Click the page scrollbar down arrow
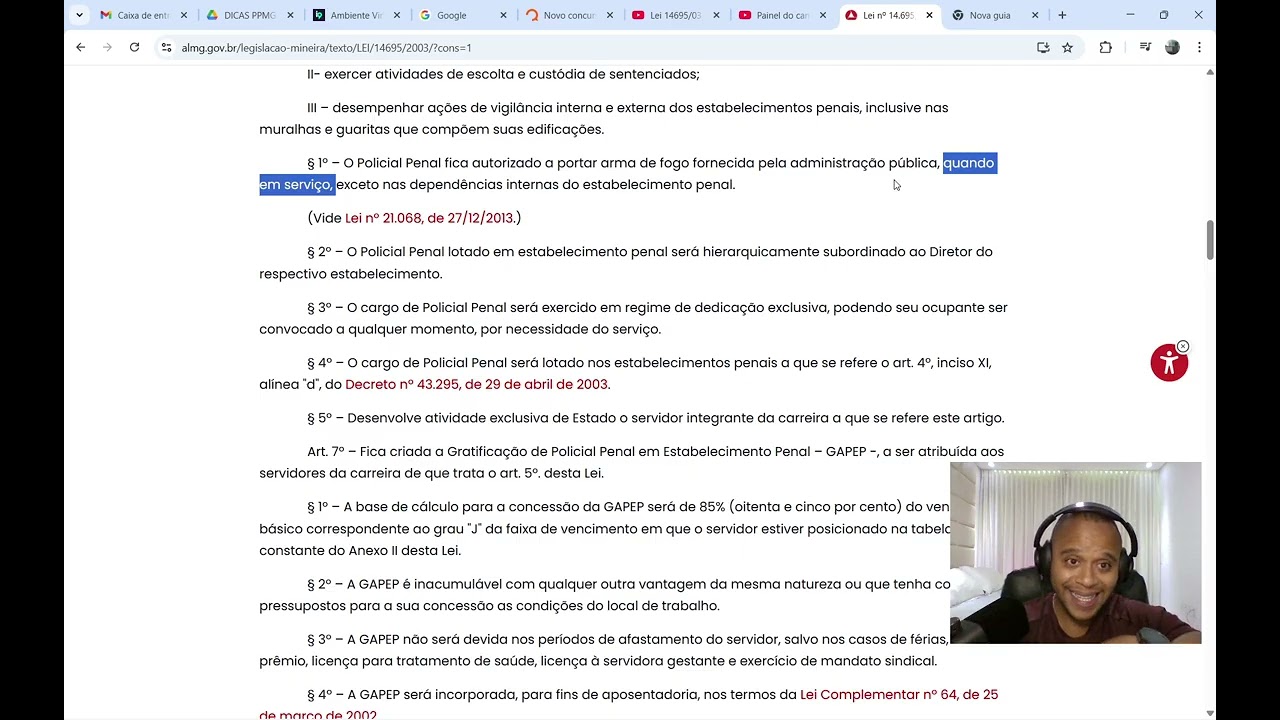 1210,713
